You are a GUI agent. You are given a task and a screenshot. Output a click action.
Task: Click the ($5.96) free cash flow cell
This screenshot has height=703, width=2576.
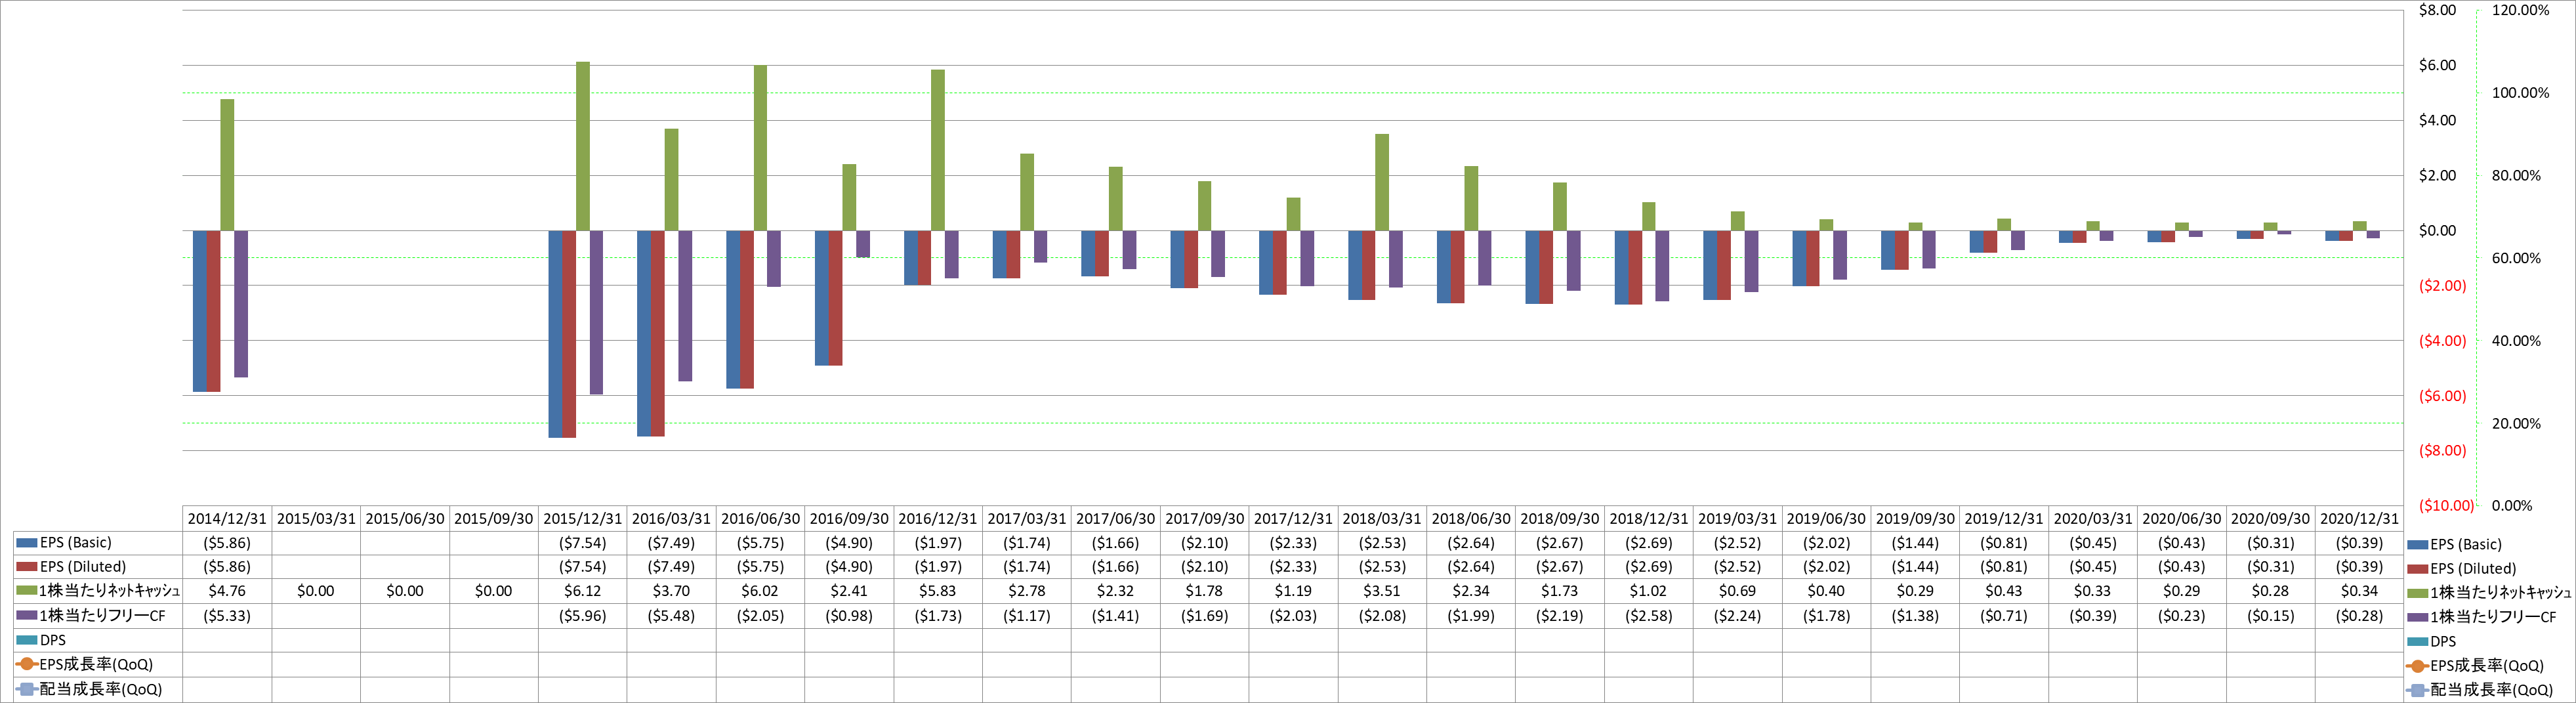(x=582, y=616)
